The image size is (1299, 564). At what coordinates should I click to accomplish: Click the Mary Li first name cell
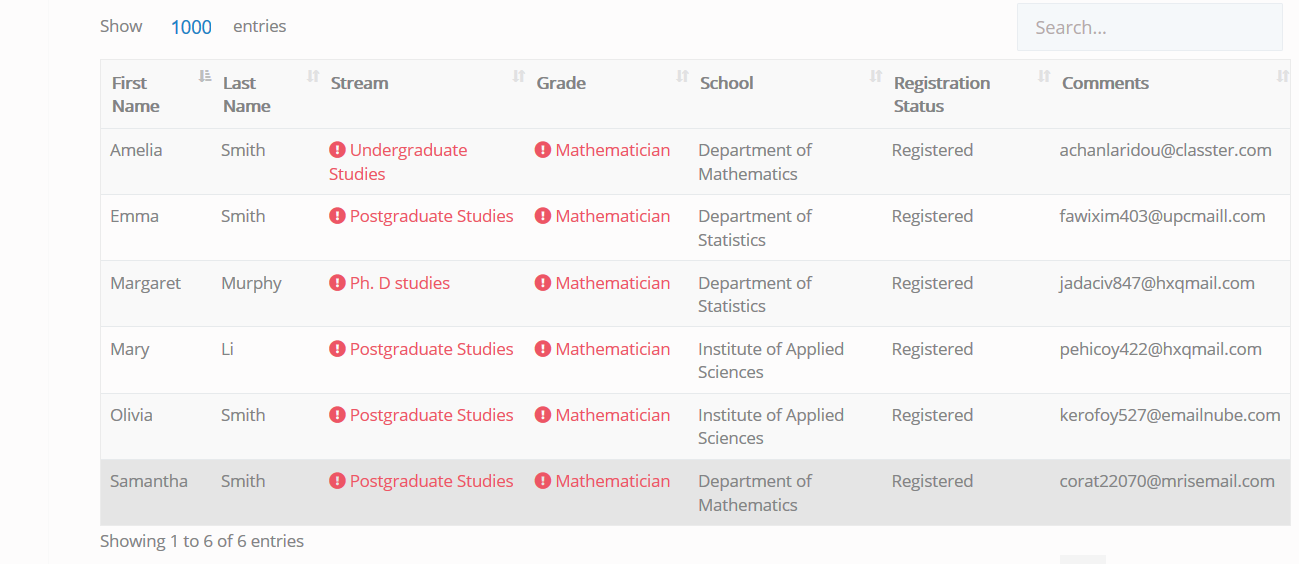coord(130,349)
